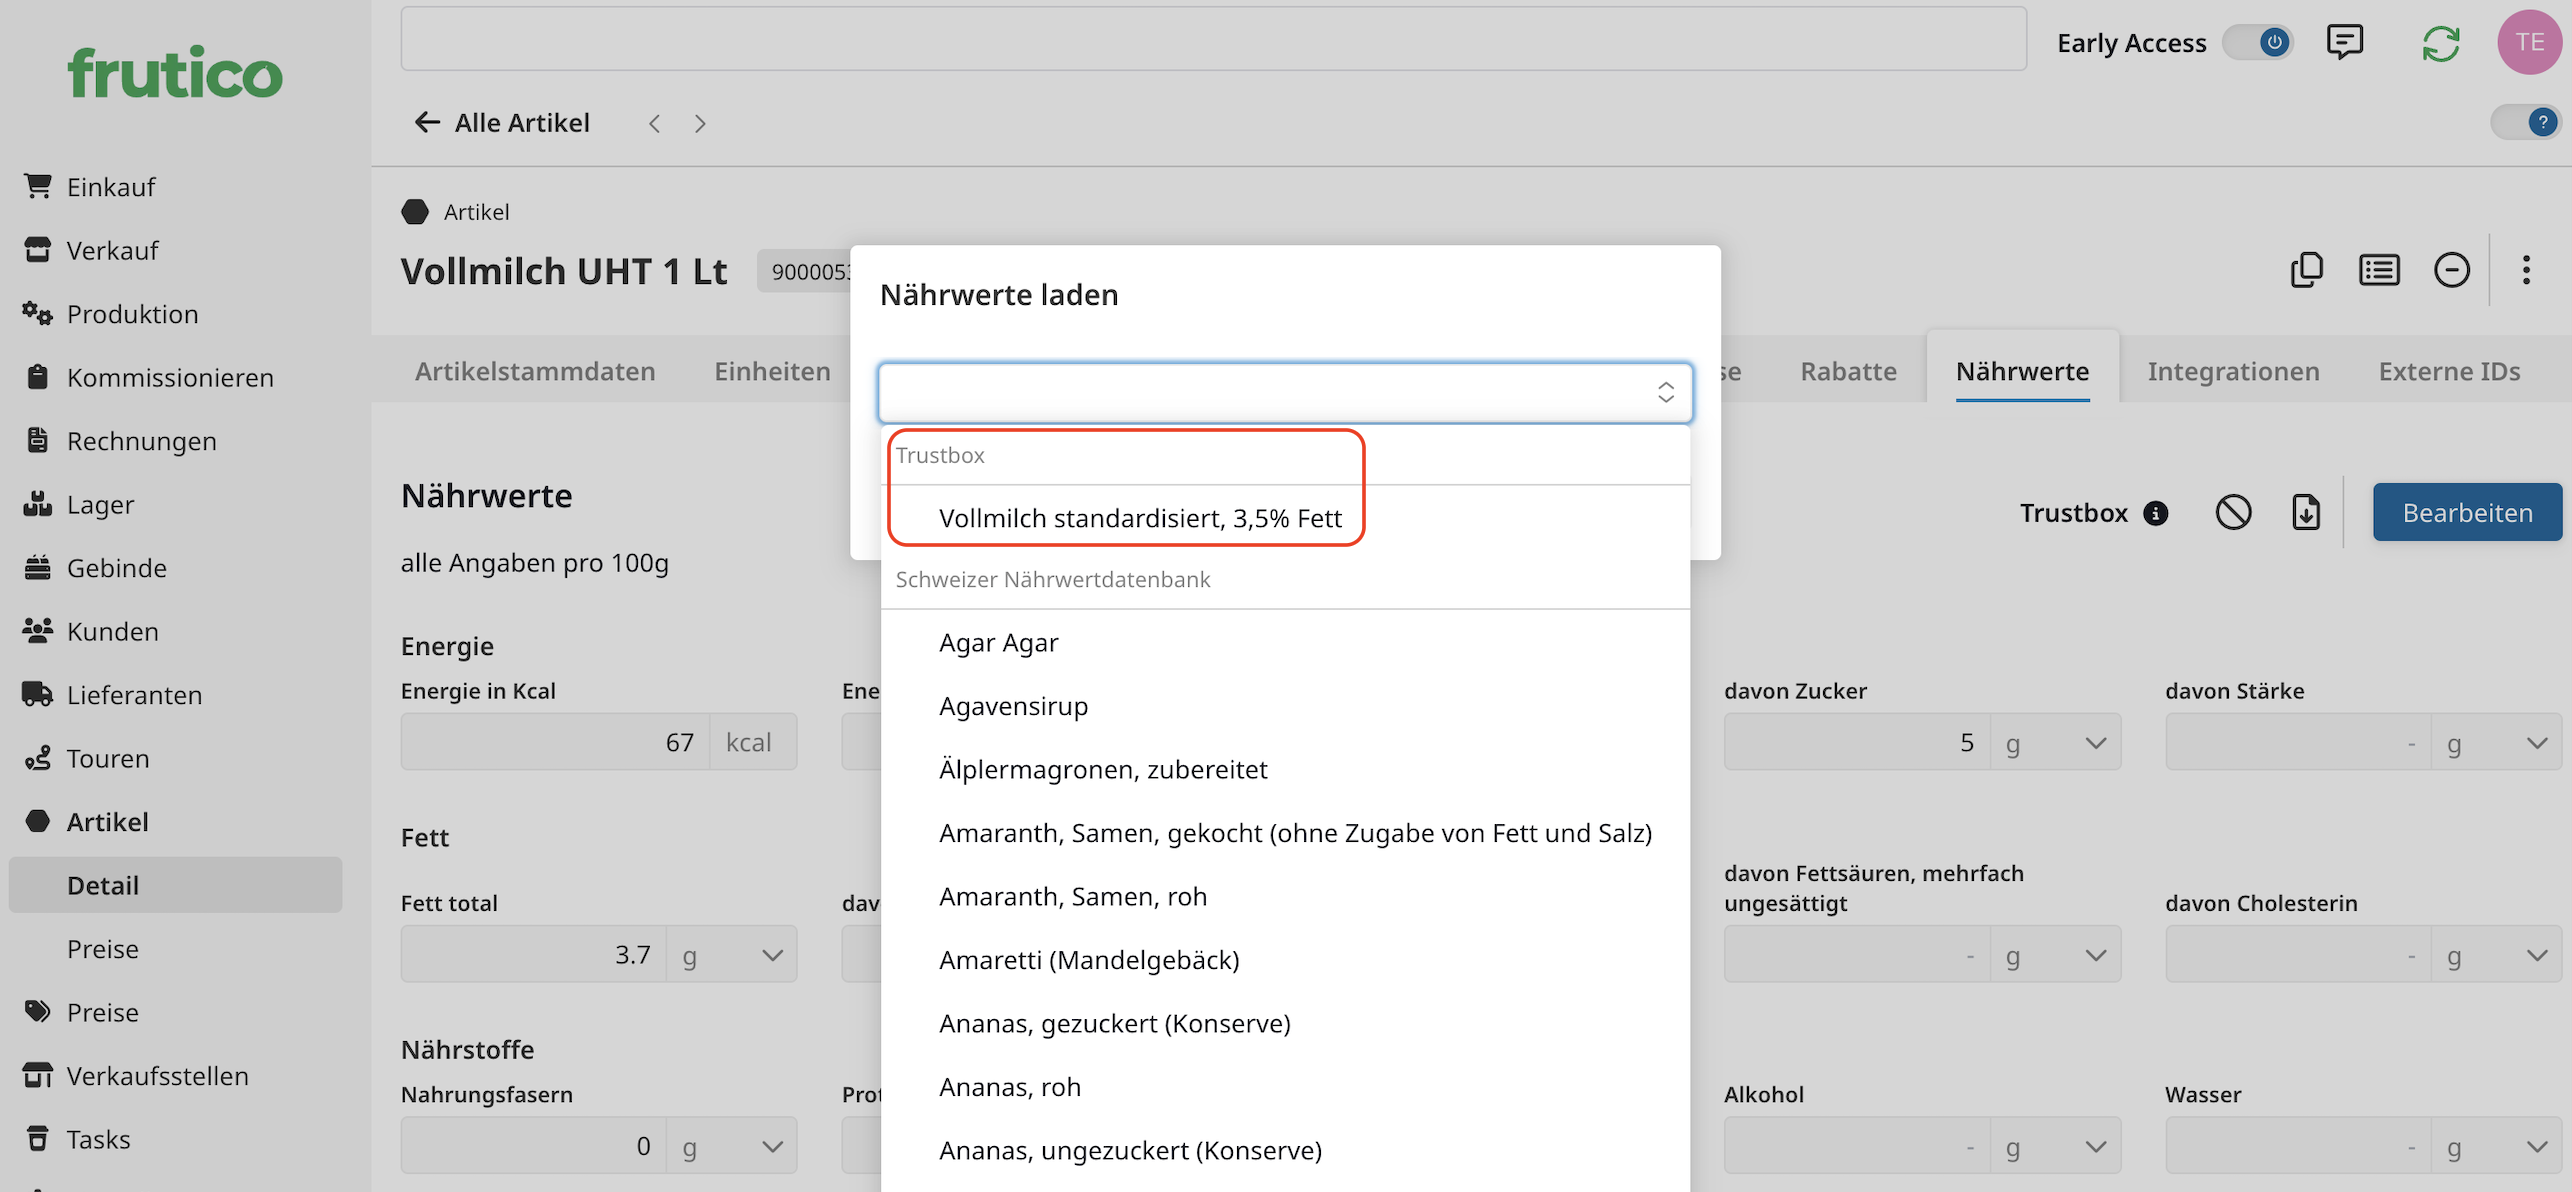Select Vollmilch standardisiert, 3,5% Fett option
The width and height of the screenshot is (2572, 1192).
[1140, 518]
